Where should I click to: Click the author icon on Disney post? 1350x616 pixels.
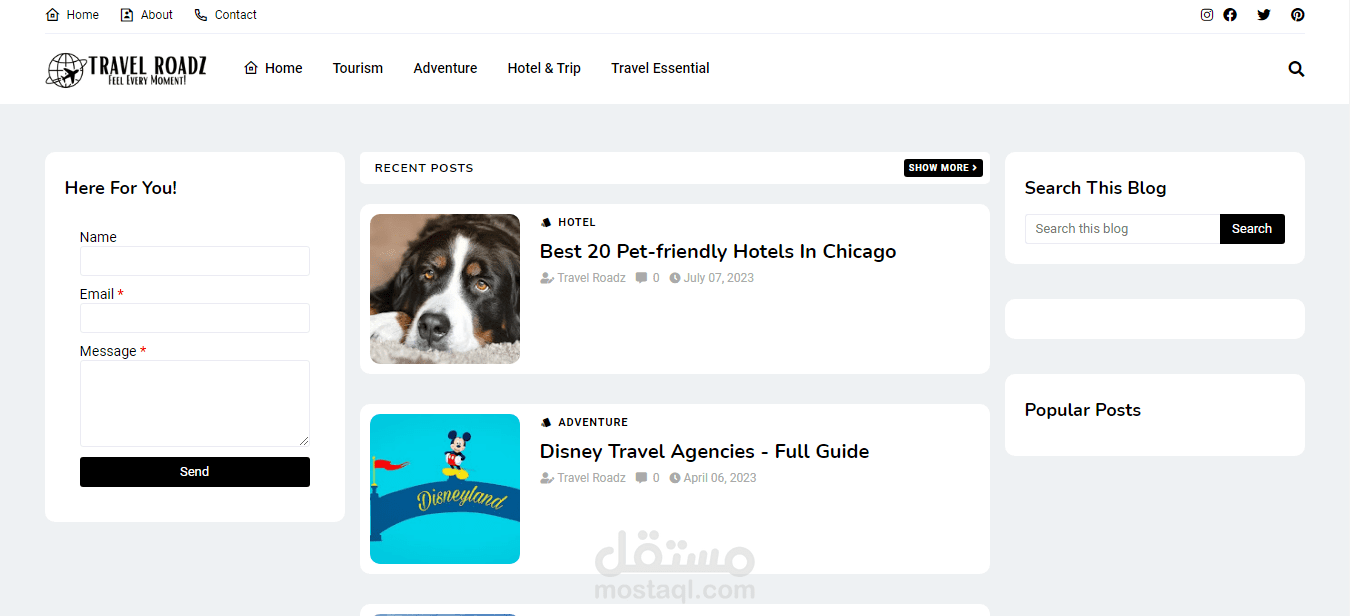pyautogui.click(x=547, y=478)
